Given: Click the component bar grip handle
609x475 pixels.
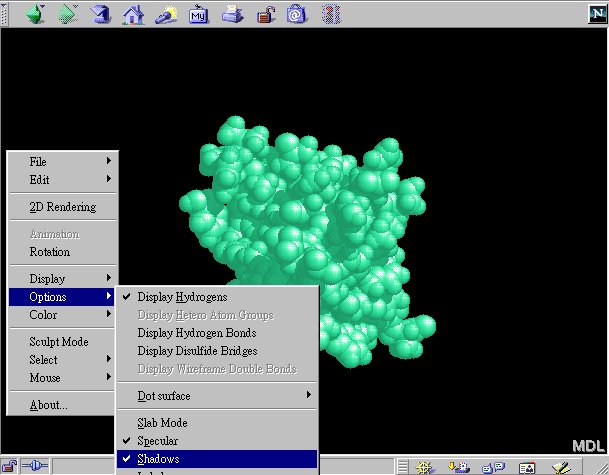Looking at the screenshot, I should point(403,466).
